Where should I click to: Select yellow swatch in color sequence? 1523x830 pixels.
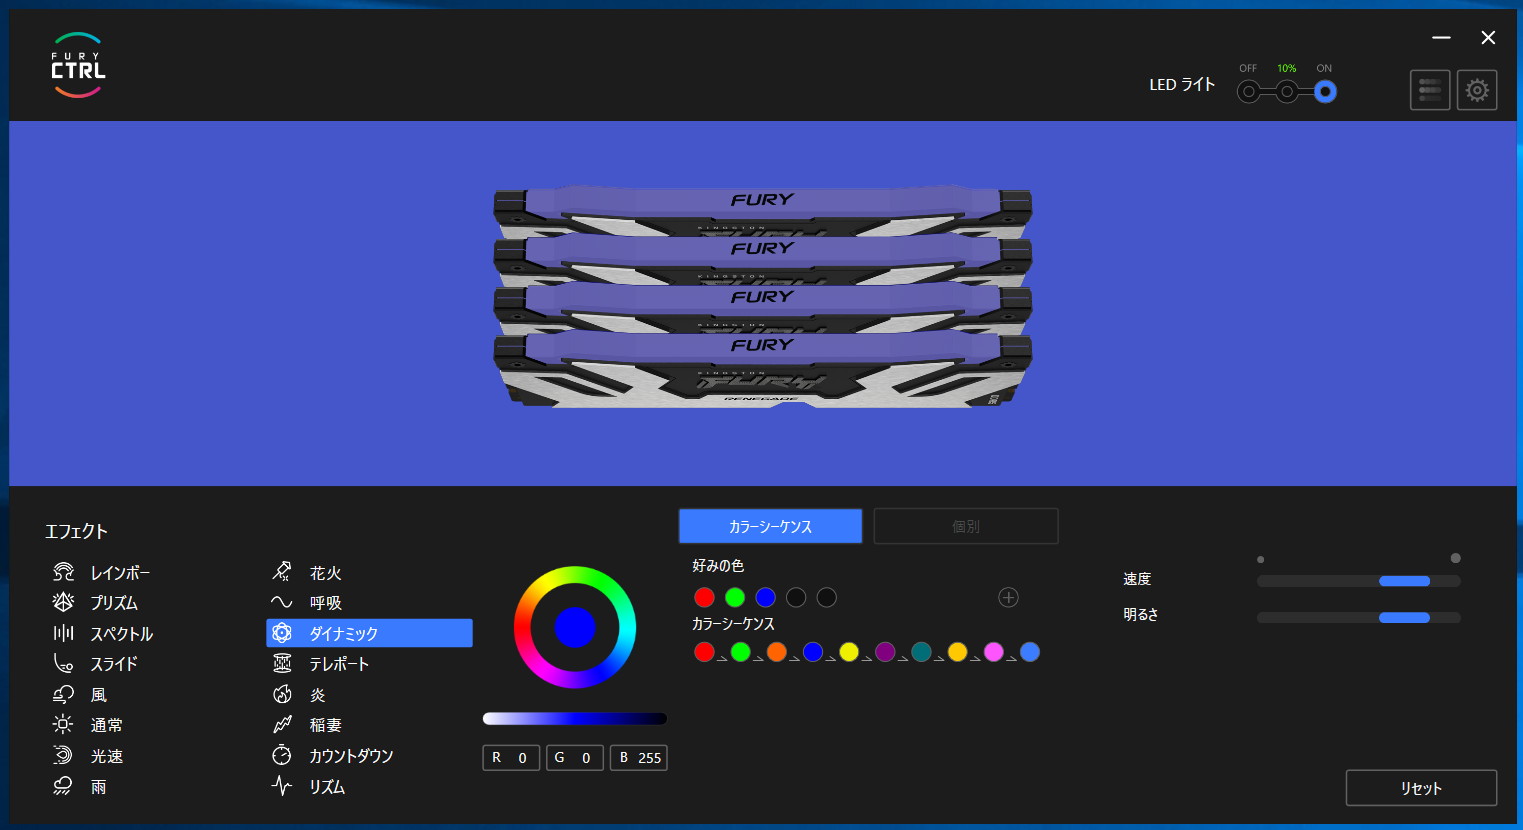[x=849, y=652]
